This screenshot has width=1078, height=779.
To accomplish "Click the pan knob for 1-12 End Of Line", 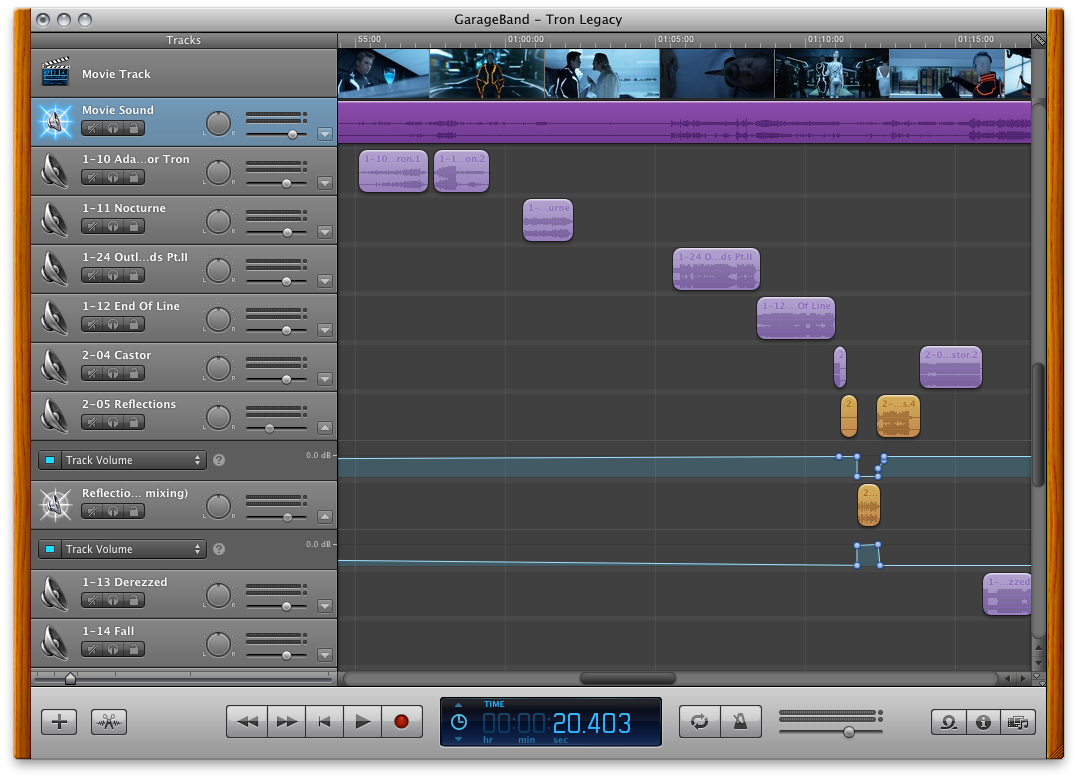I will point(218,320).
